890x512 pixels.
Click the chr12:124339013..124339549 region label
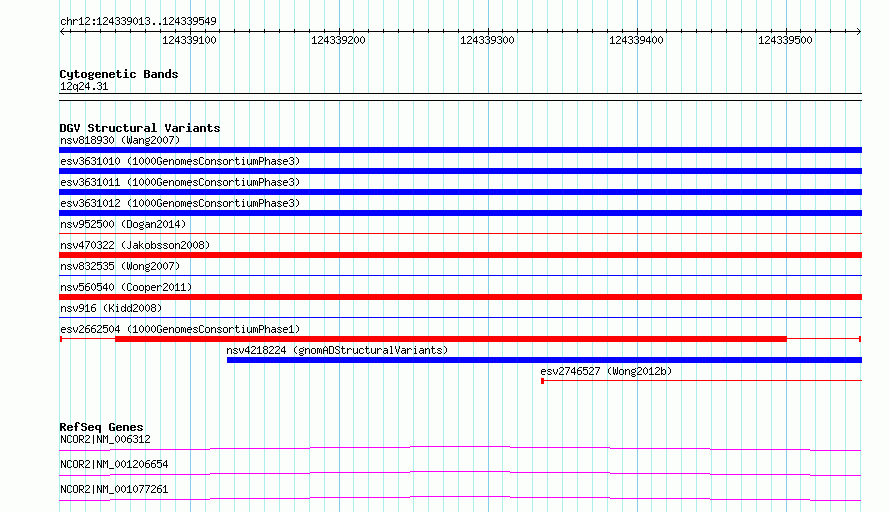pos(138,21)
